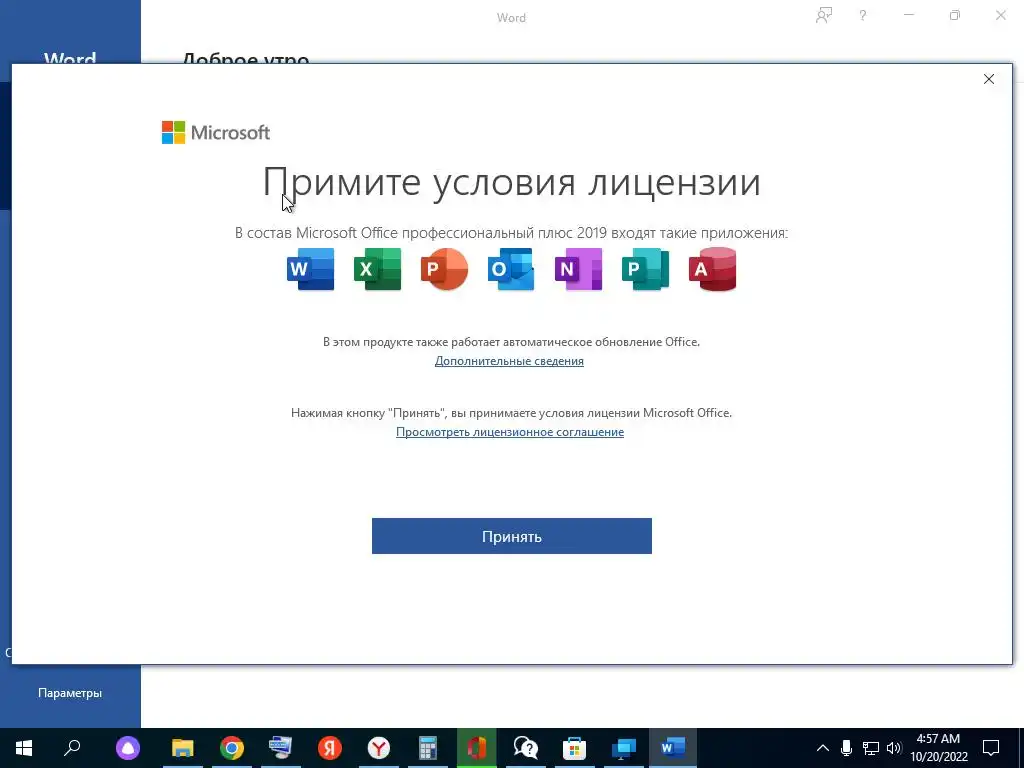Image resolution: width=1024 pixels, height=768 pixels.
Task: Click the Excel app icon in license dialog
Action: coord(377,269)
